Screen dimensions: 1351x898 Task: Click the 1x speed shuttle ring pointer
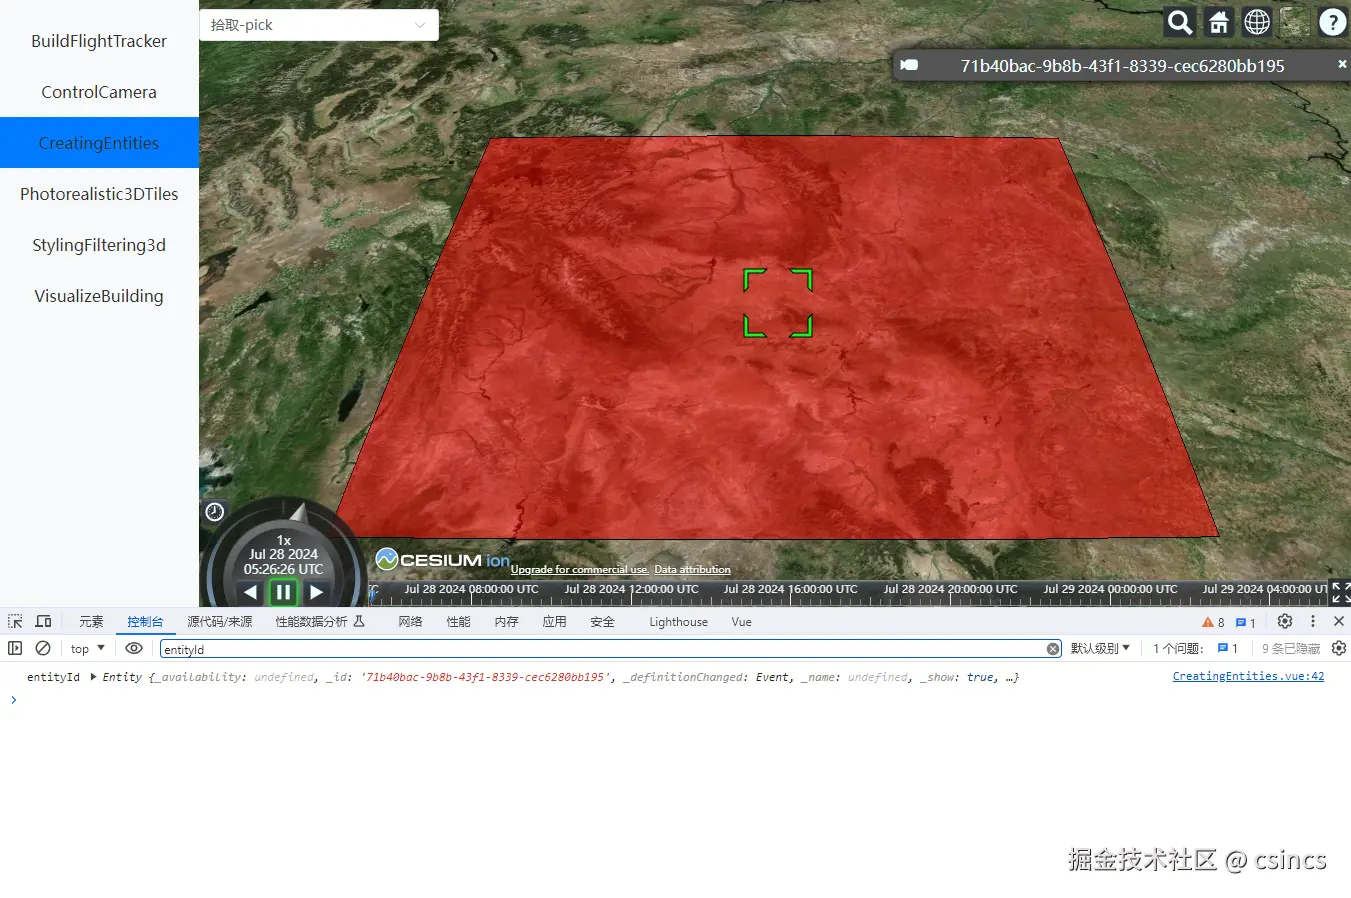pyautogui.click(x=297, y=514)
